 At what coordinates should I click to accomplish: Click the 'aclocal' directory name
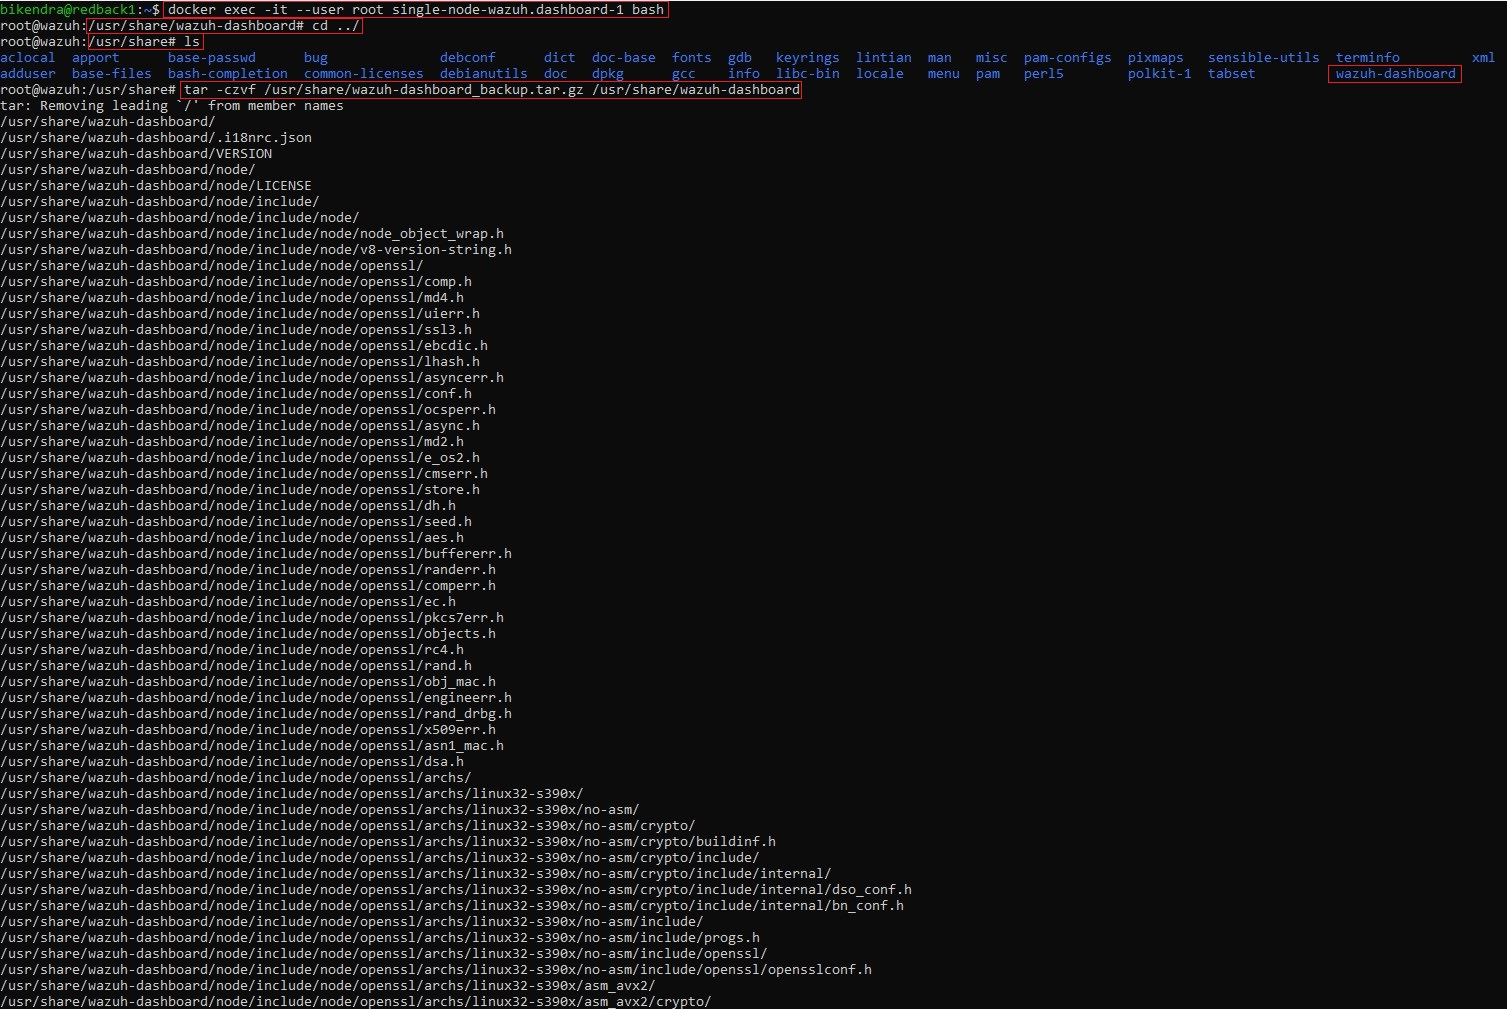point(28,57)
